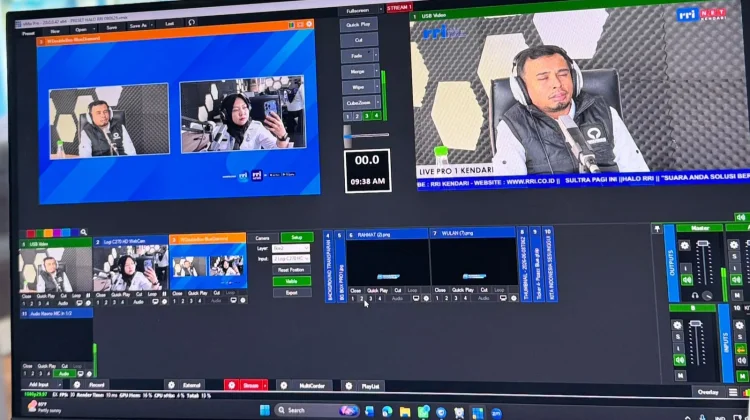Image resolution: width=750 pixels, height=420 pixels.
Task: Open the Preset menu
Action: 28,33
